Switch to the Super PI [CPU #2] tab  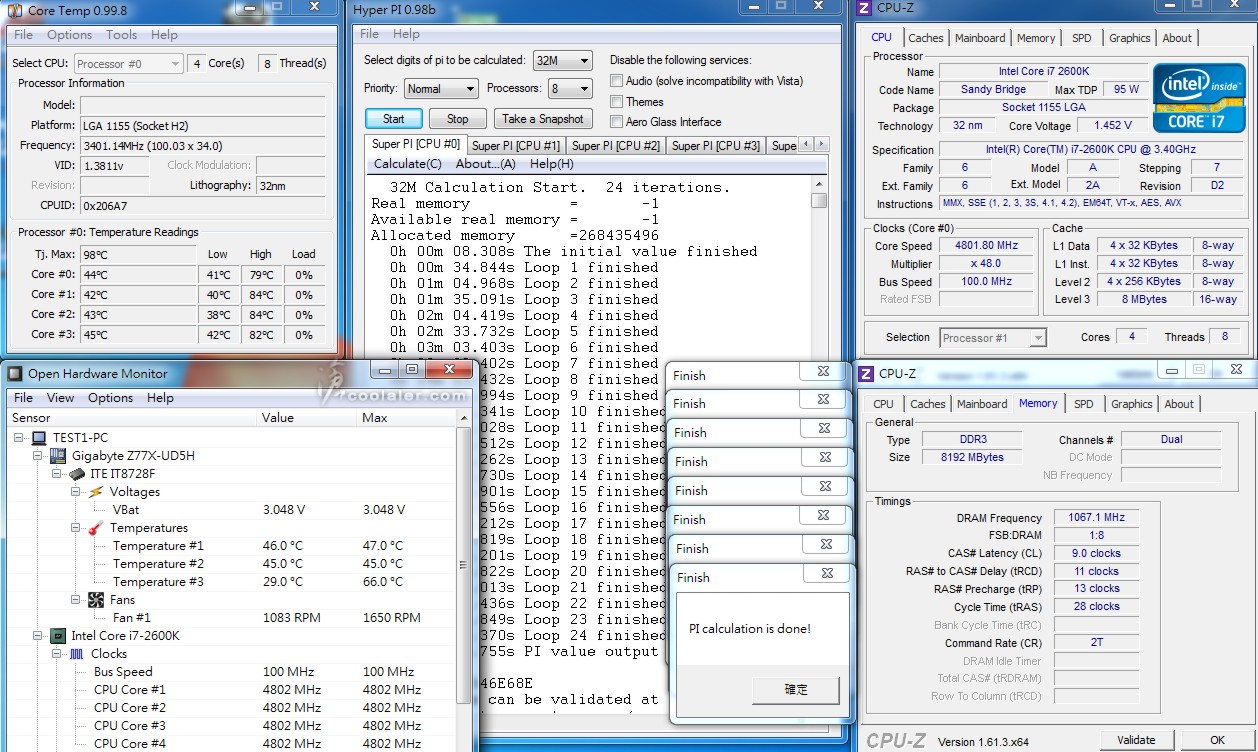point(616,146)
